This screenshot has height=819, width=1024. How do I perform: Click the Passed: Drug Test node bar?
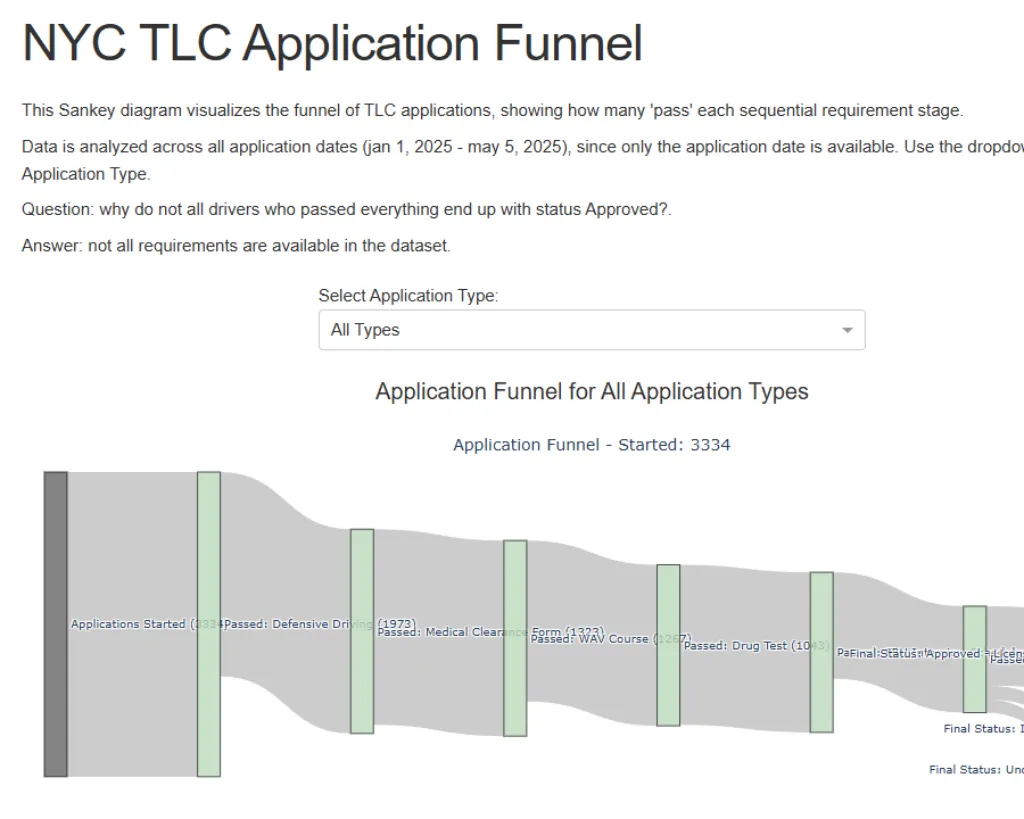668,645
